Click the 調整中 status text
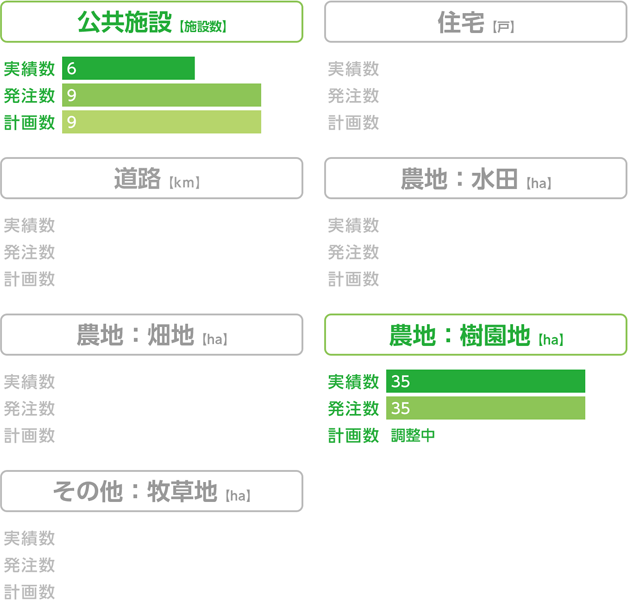Screen dimensions: 628x605 pos(413,435)
